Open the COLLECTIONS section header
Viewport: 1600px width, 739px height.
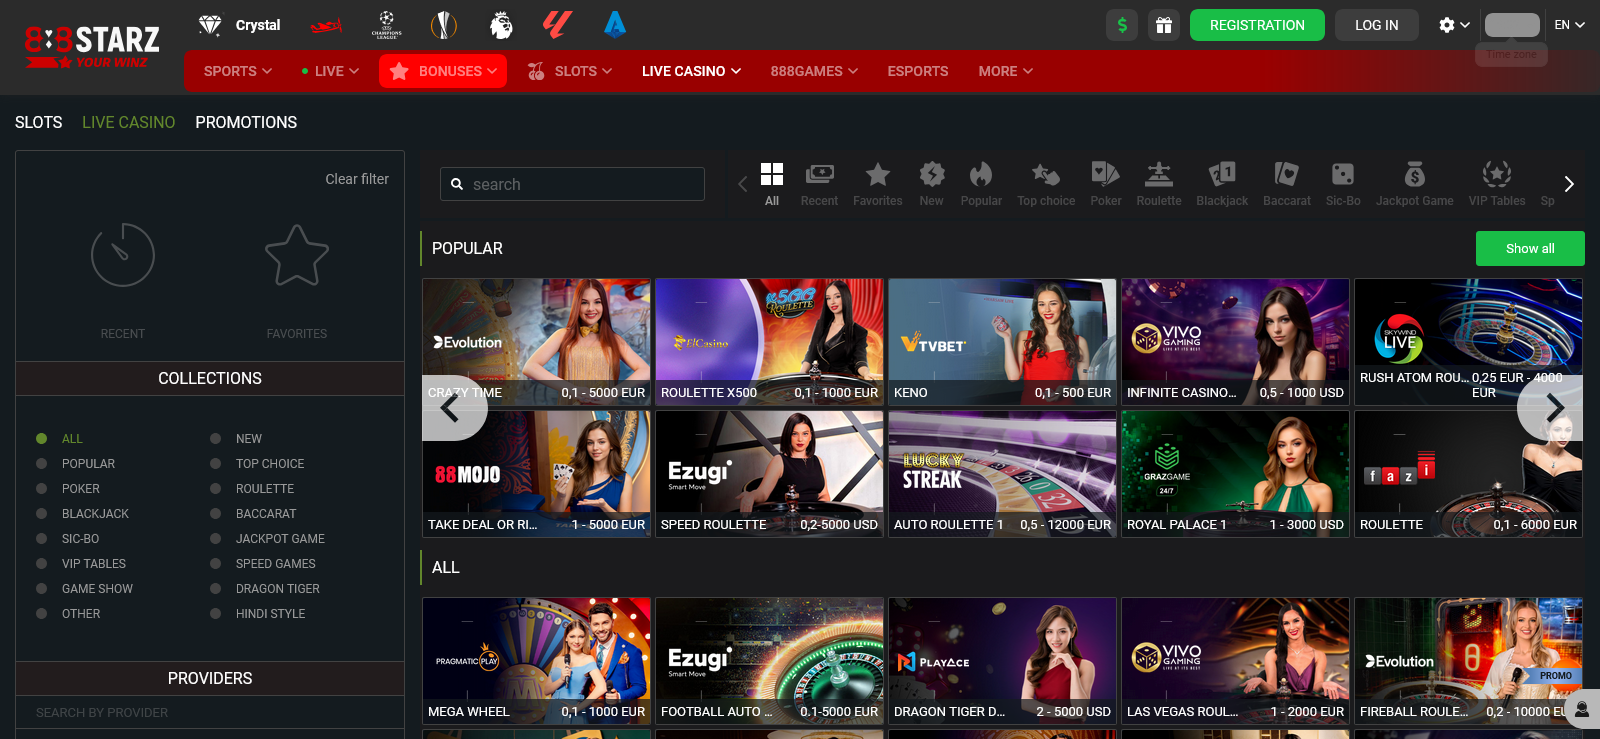(210, 378)
